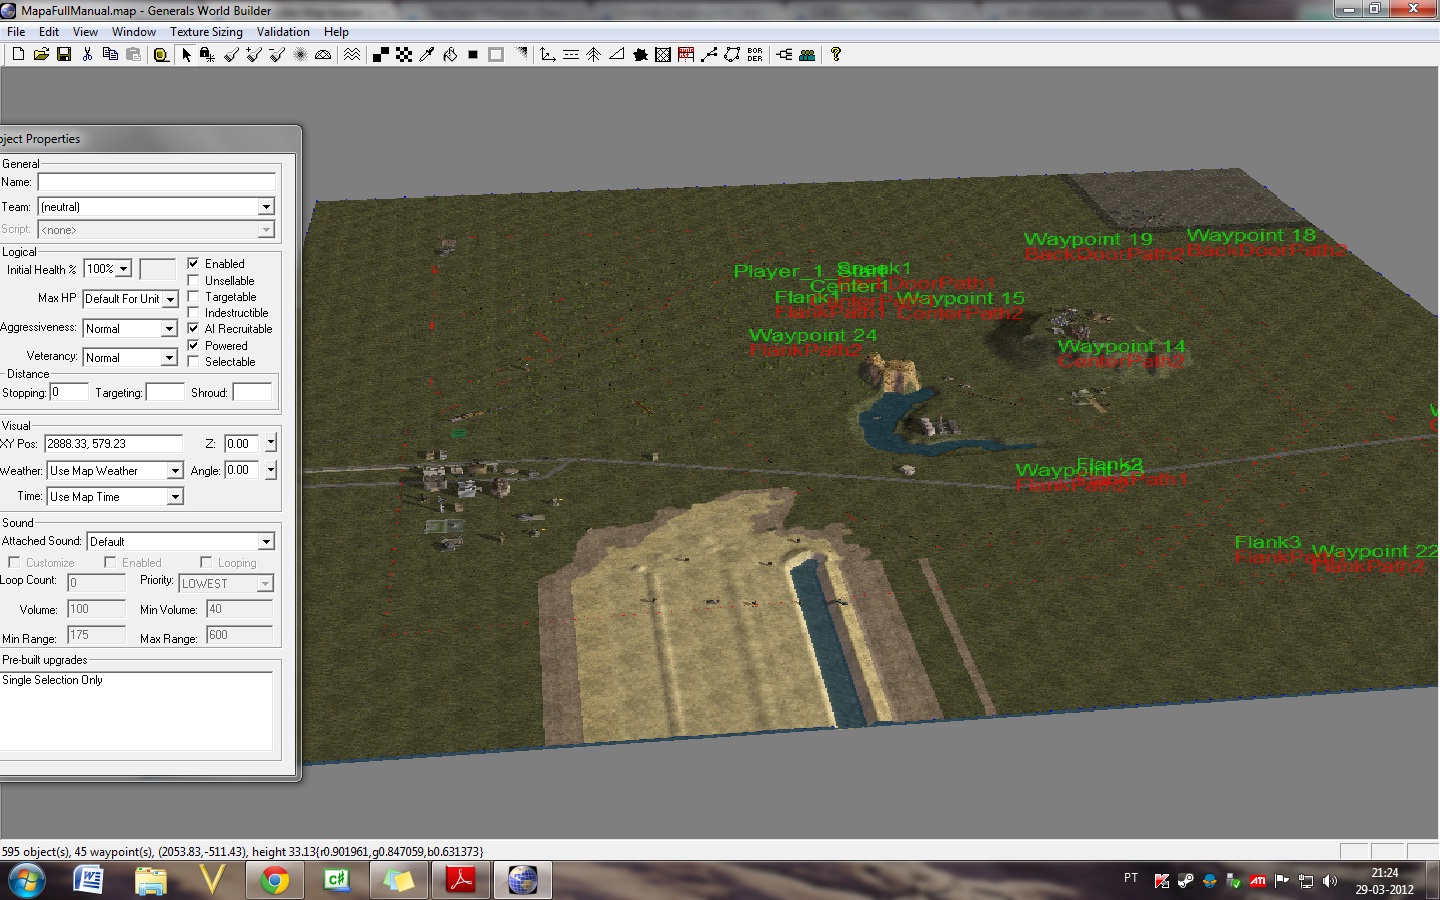This screenshot has width=1440, height=900.
Task: Check the Indestructible checkbox
Action: (x=194, y=313)
